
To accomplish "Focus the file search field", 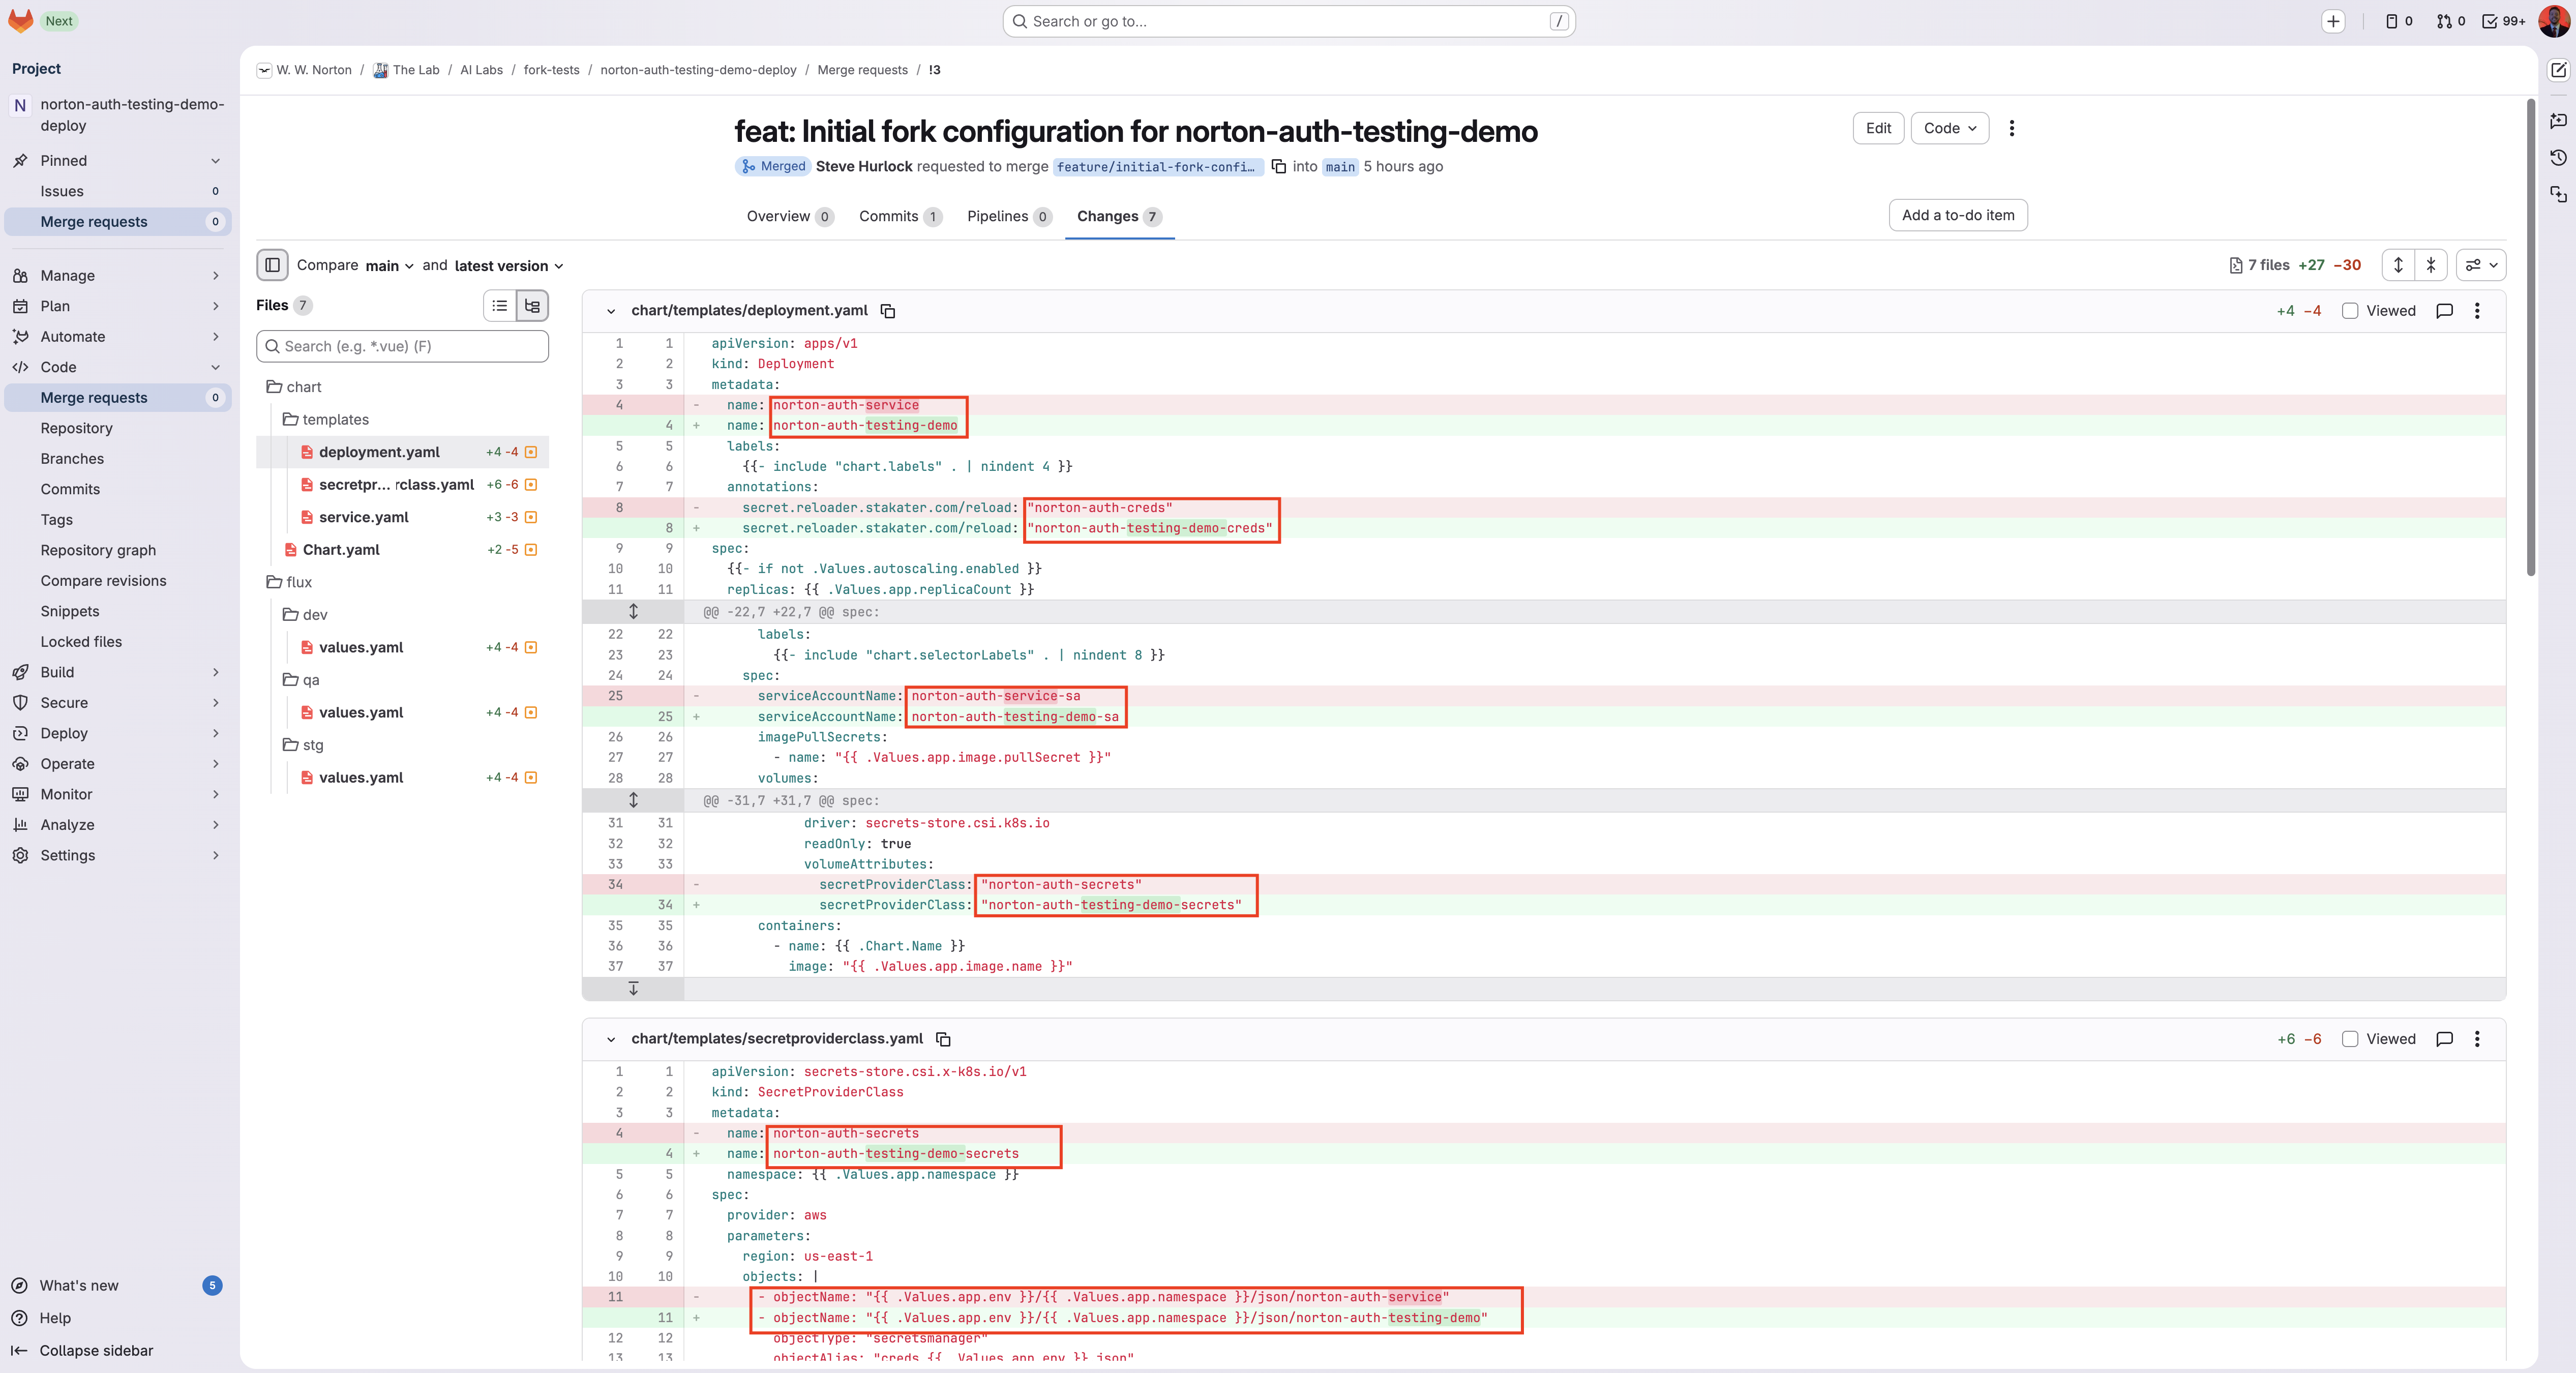I will 402,347.
